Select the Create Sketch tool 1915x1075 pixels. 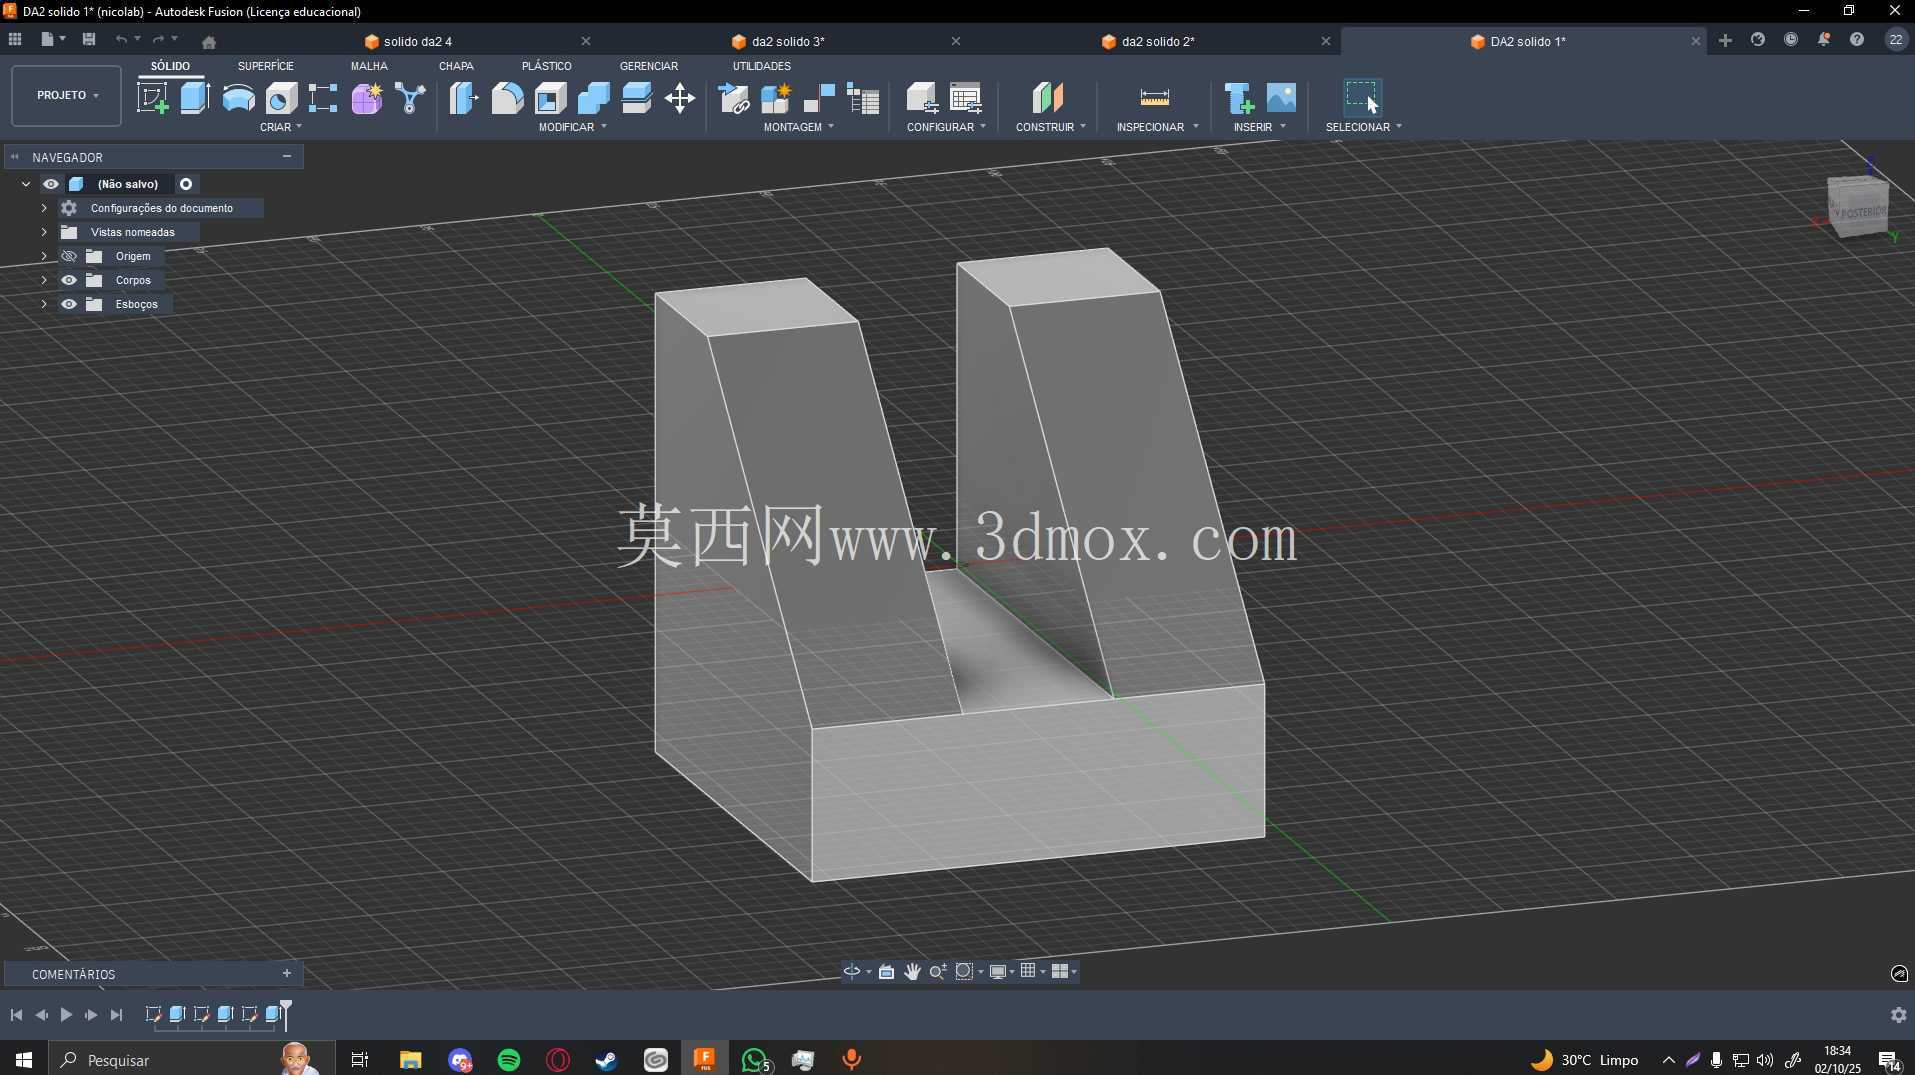152,98
